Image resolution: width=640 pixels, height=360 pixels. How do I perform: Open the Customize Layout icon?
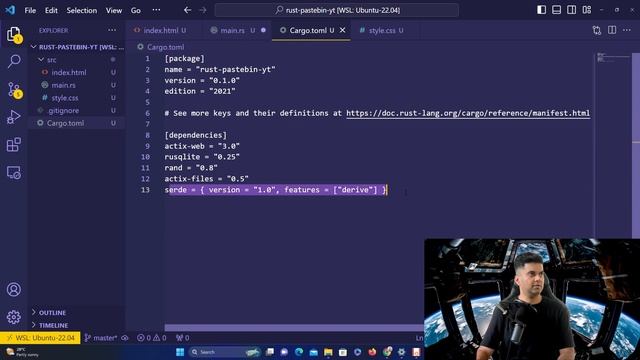587,10
